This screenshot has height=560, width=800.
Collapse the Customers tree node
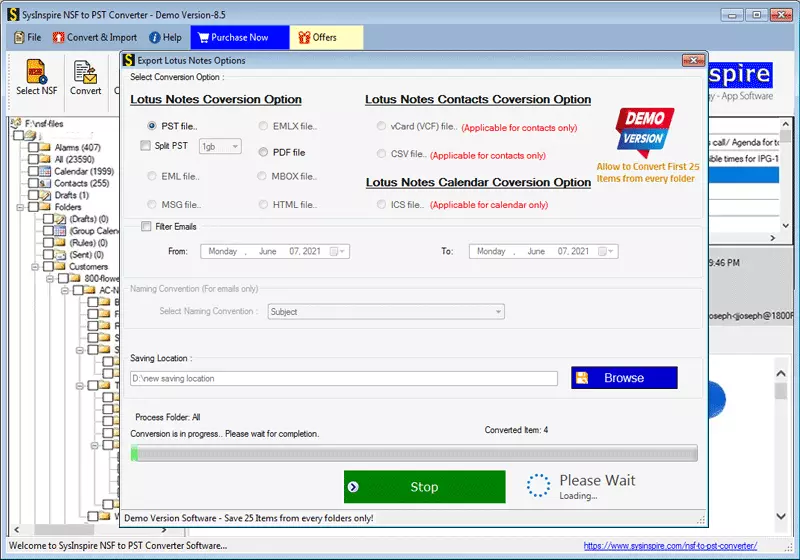tap(35, 267)
